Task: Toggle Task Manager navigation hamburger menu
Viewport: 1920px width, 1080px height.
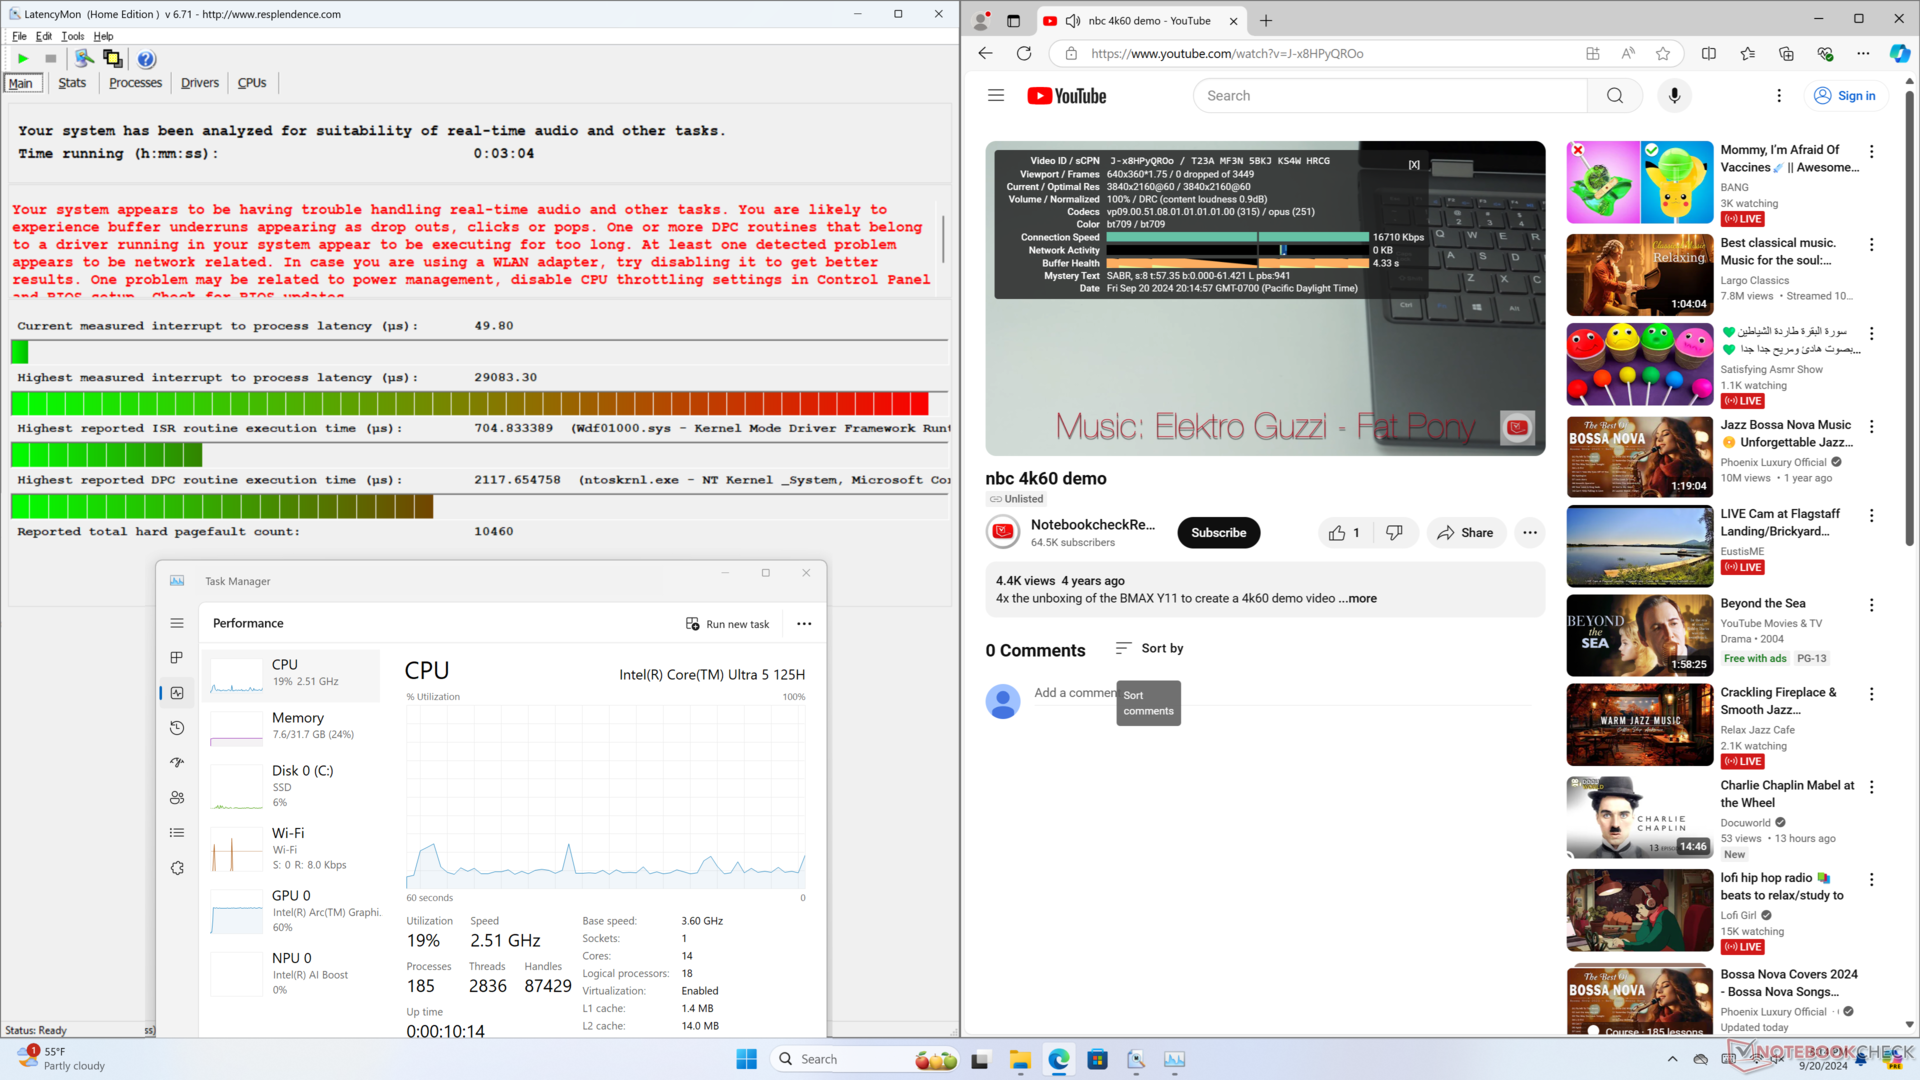Action: coord(177,623)
